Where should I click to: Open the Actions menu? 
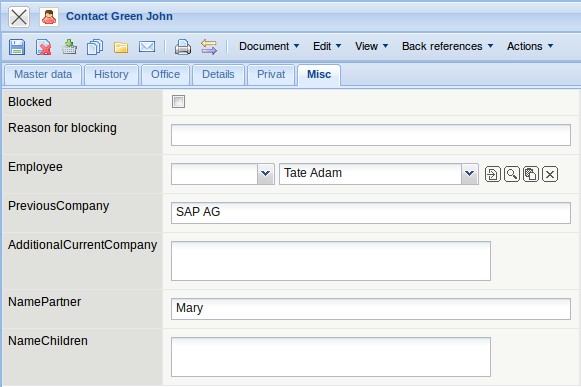530,46
